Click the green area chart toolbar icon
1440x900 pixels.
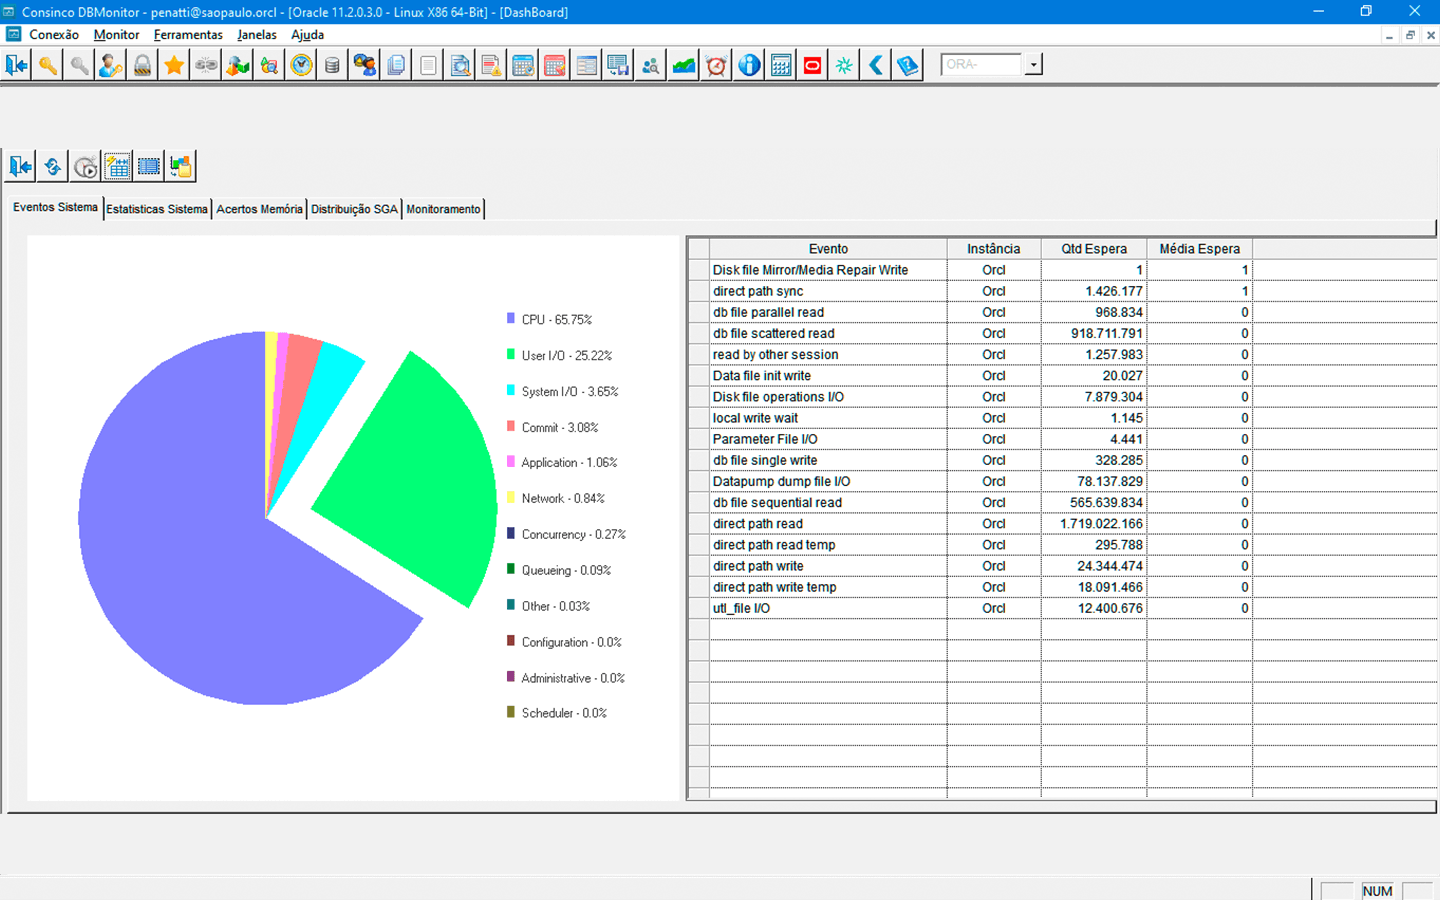pyautogui.click(x=684, y=66)
